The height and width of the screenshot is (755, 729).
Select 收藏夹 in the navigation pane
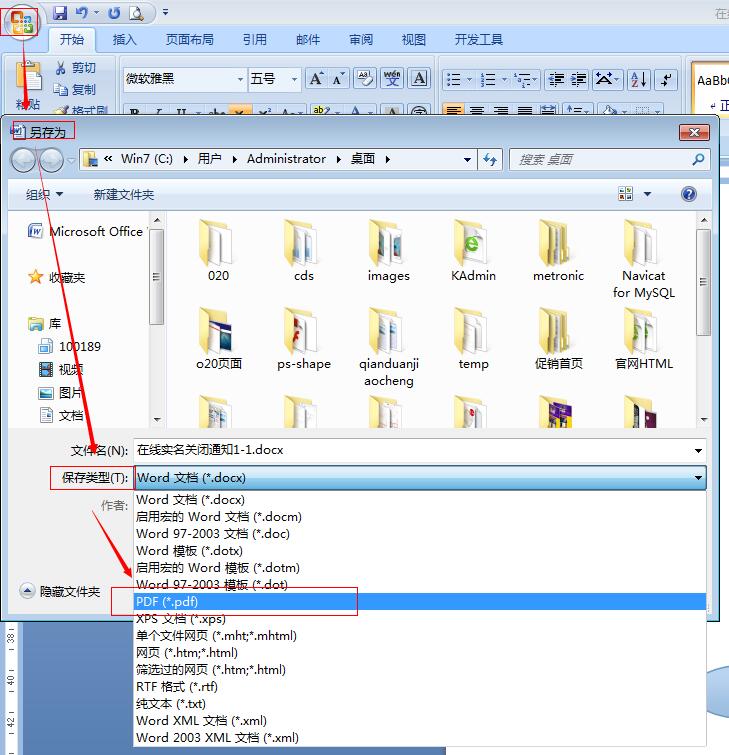coord(57,277)
